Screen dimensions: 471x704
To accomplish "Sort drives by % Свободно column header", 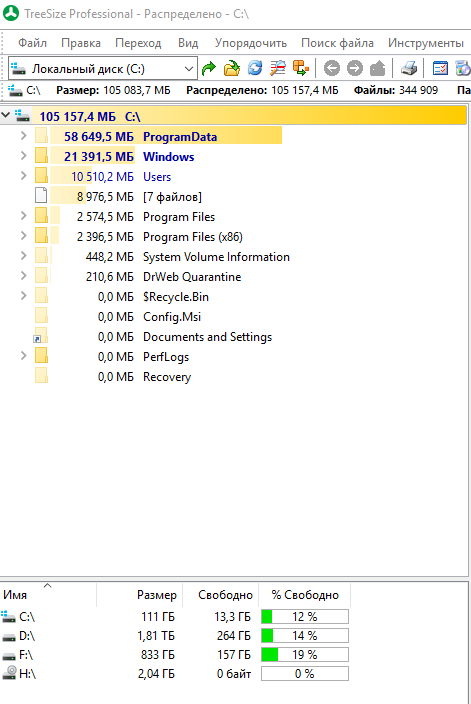I will pos(305,594).
